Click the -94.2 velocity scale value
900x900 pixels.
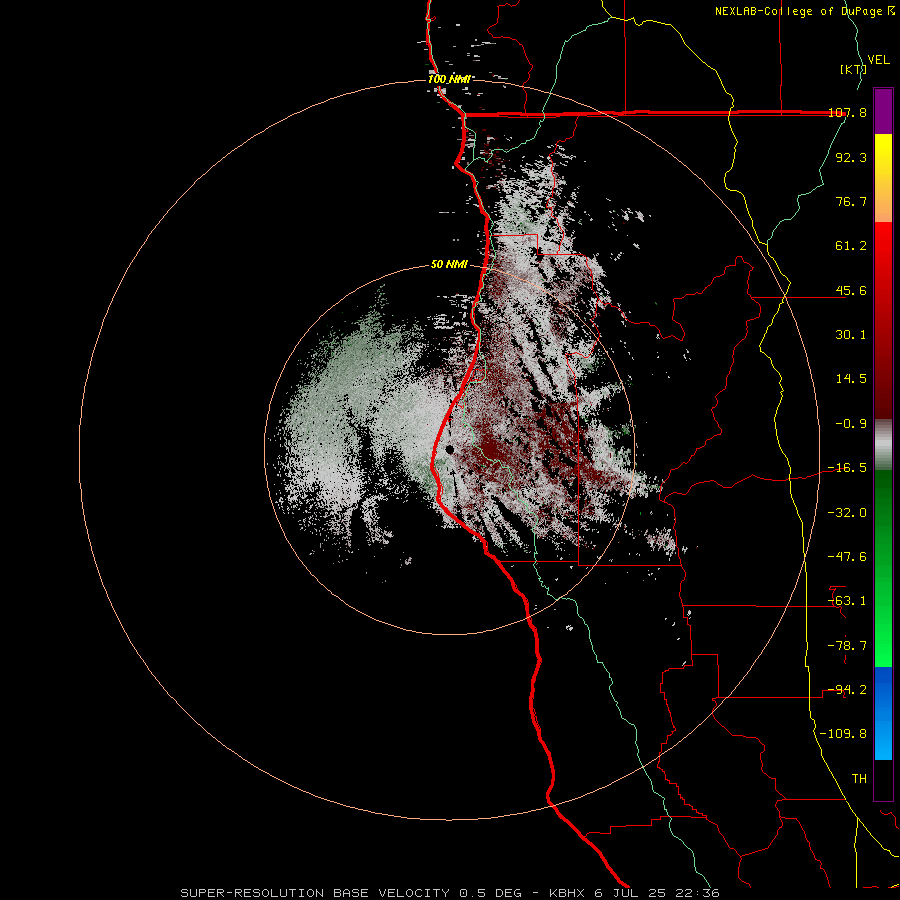[847, 690]
